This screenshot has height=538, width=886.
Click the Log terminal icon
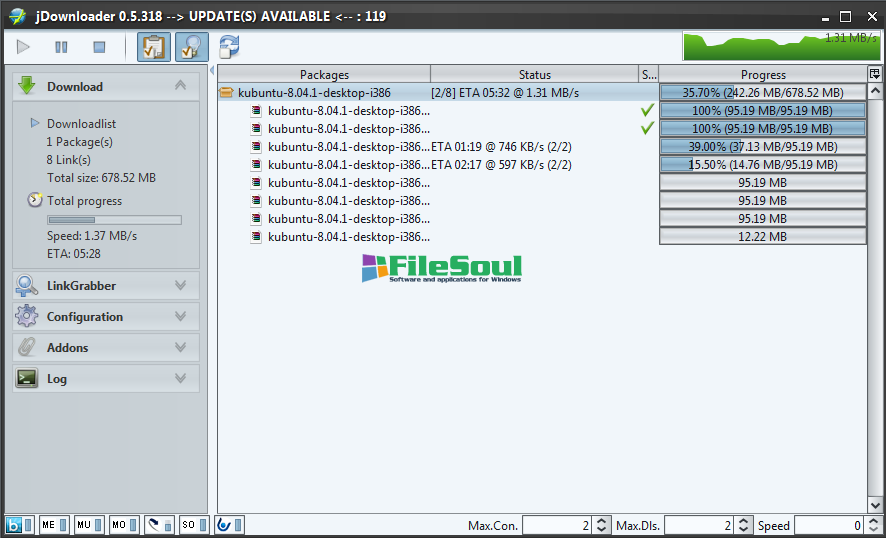click(x=27, y=379)
